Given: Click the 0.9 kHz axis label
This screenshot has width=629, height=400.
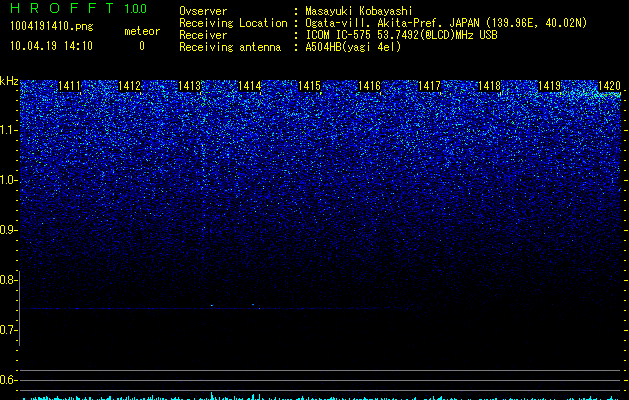Looking at the screenshot, I should tap(7, 230).
